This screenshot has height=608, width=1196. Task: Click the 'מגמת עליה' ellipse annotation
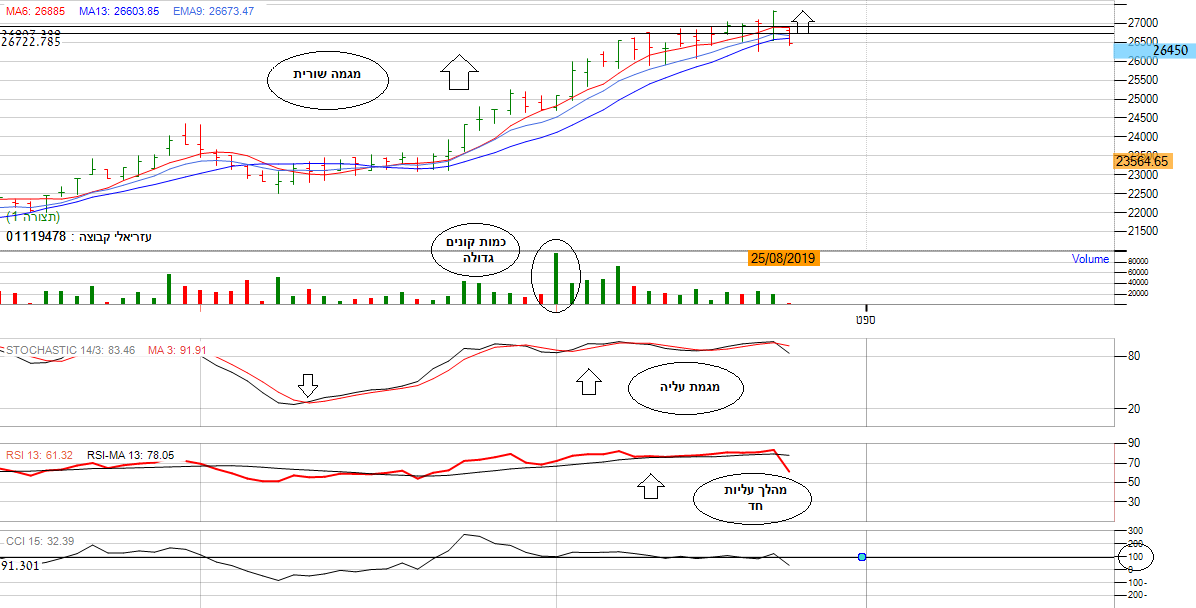(686, 387)
